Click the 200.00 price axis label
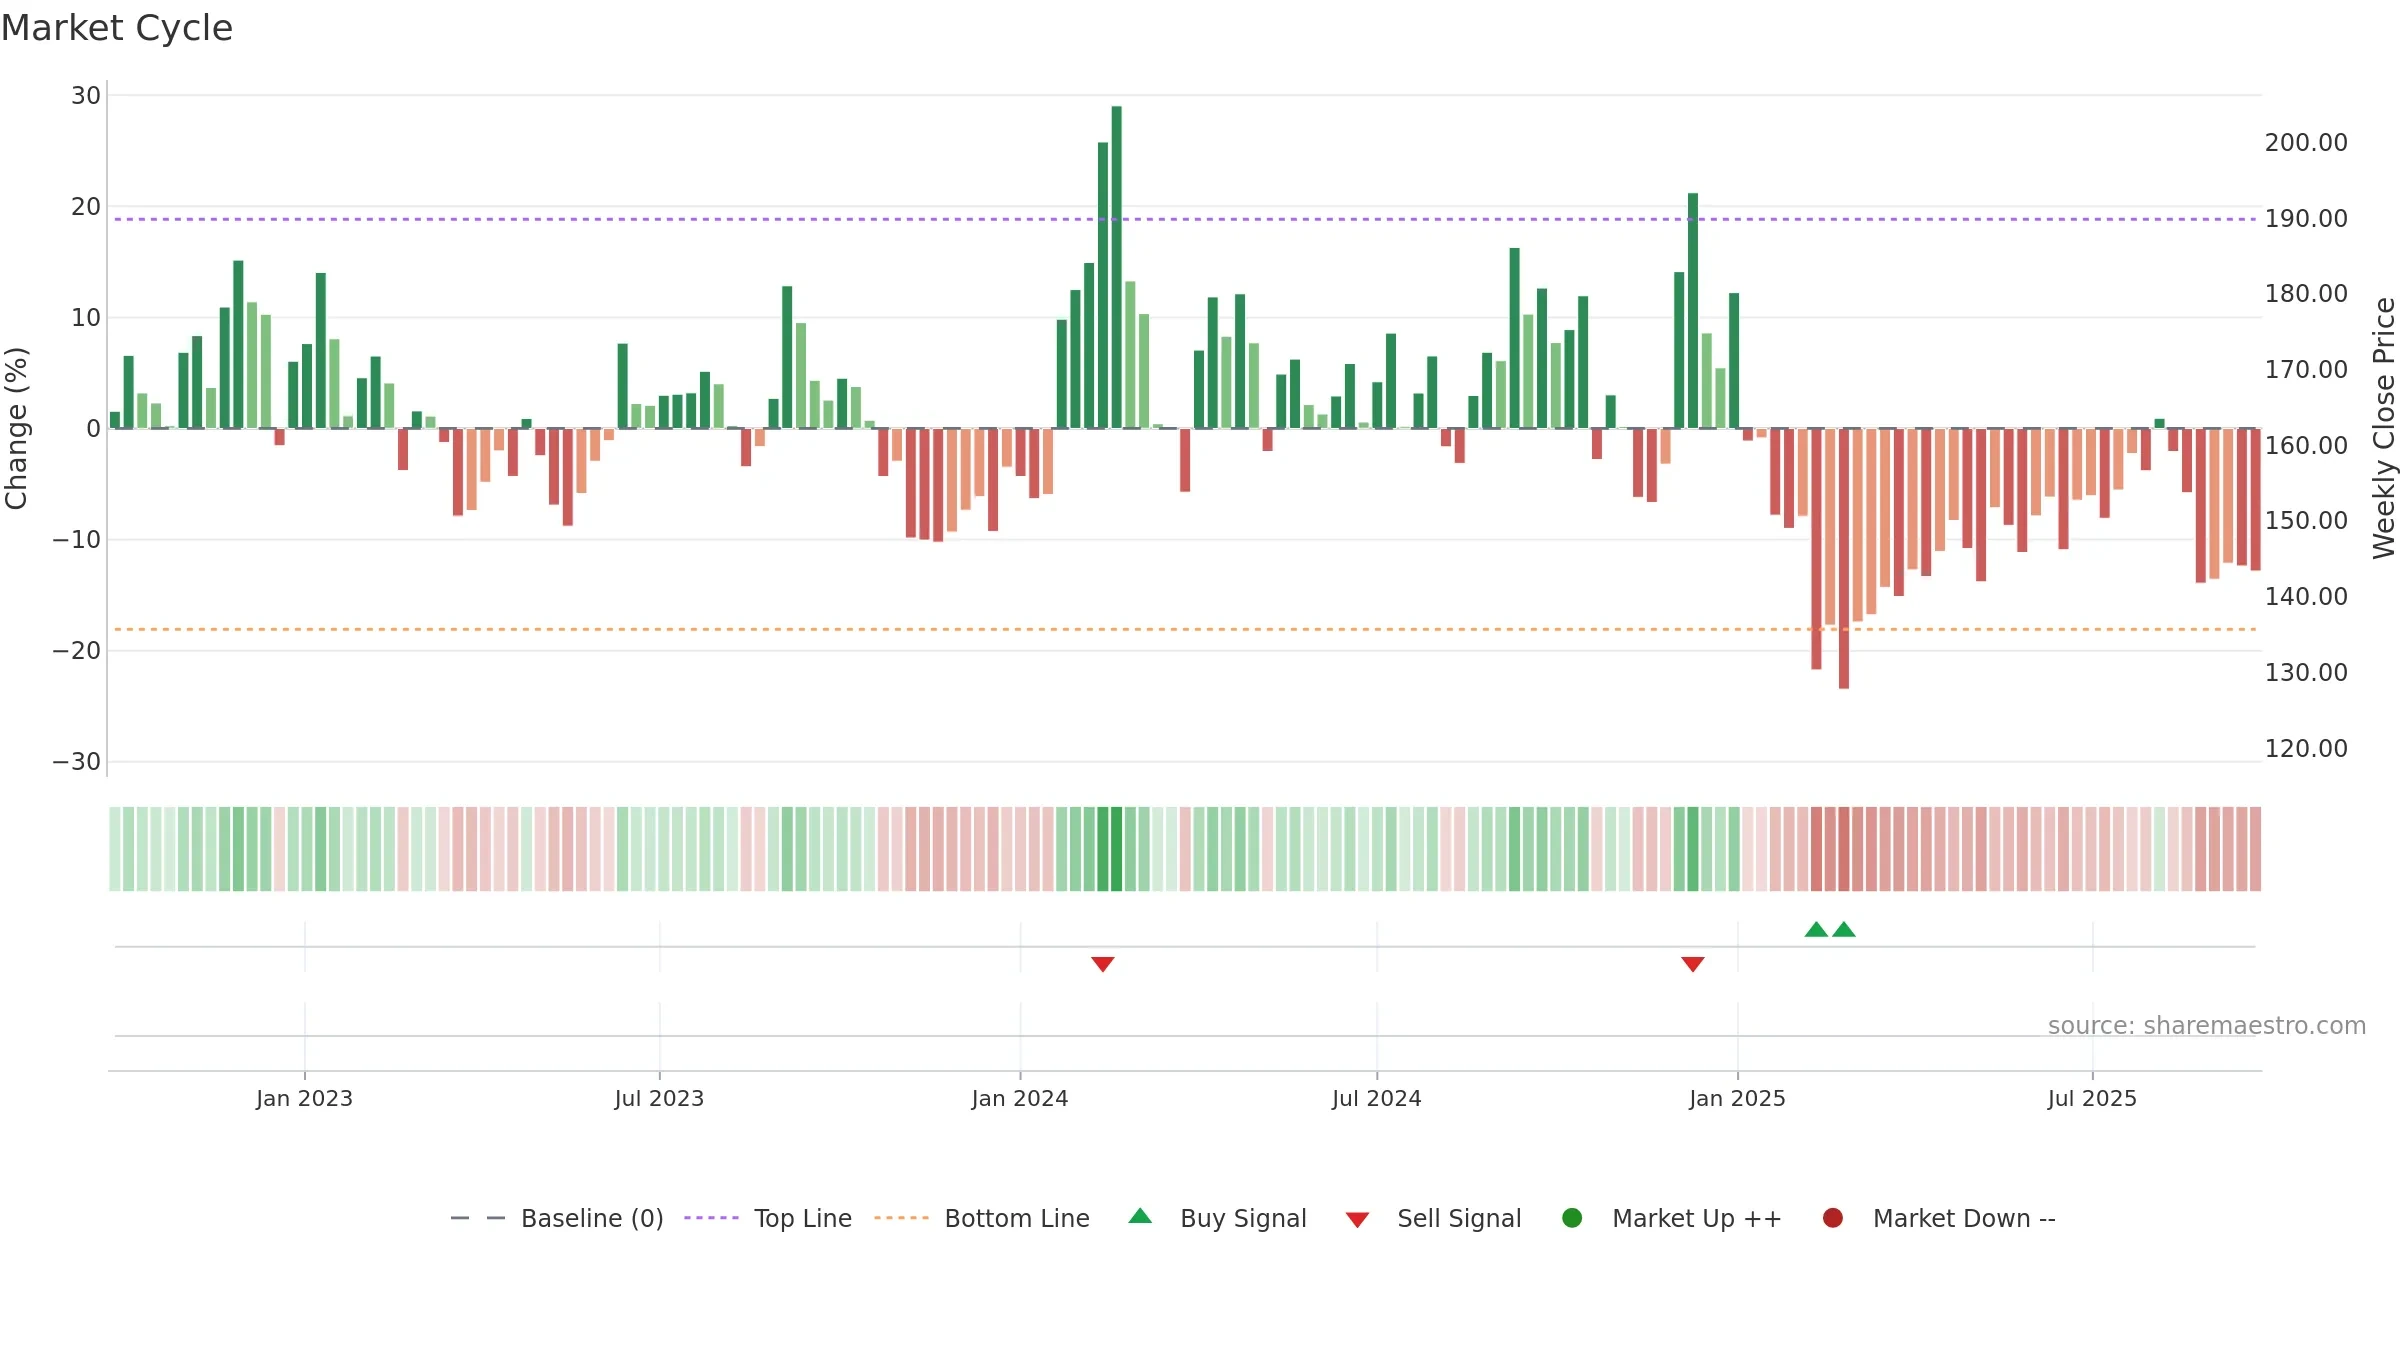The height and width of the screenshot is (1350, 2400). 2306,142
